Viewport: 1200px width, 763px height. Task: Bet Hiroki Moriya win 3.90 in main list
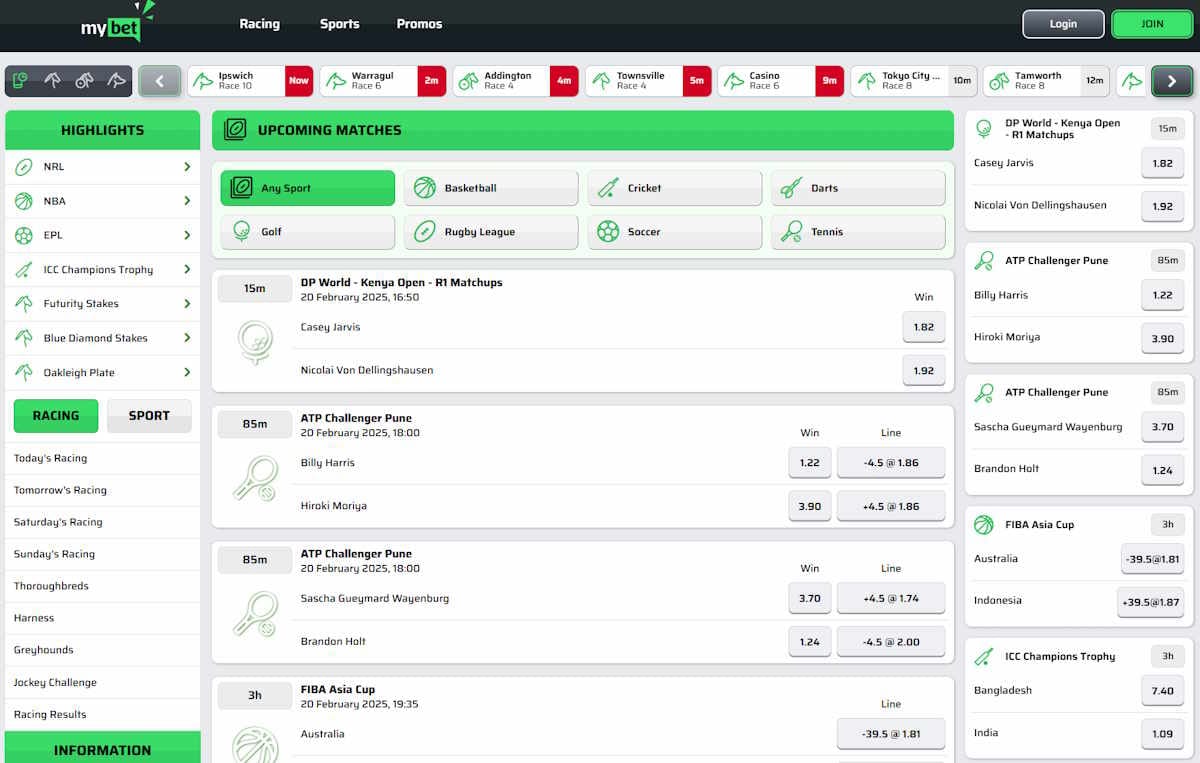(810, 506)
